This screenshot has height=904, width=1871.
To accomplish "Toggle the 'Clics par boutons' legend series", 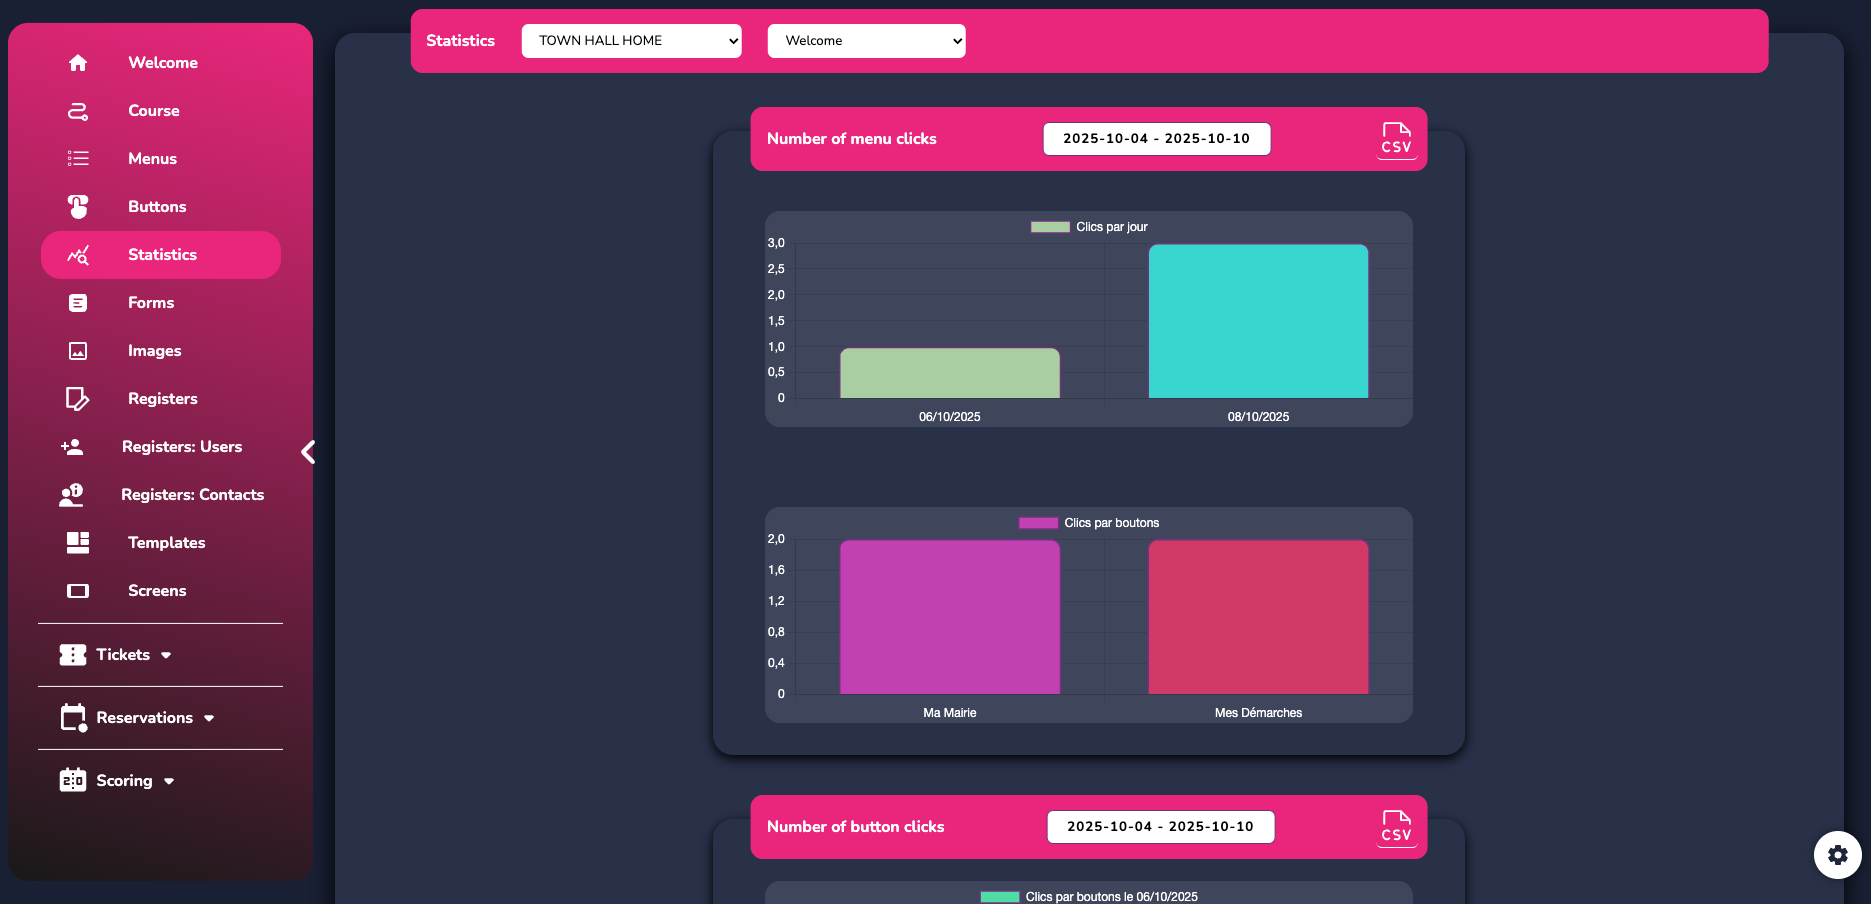I will point(1089,523).
